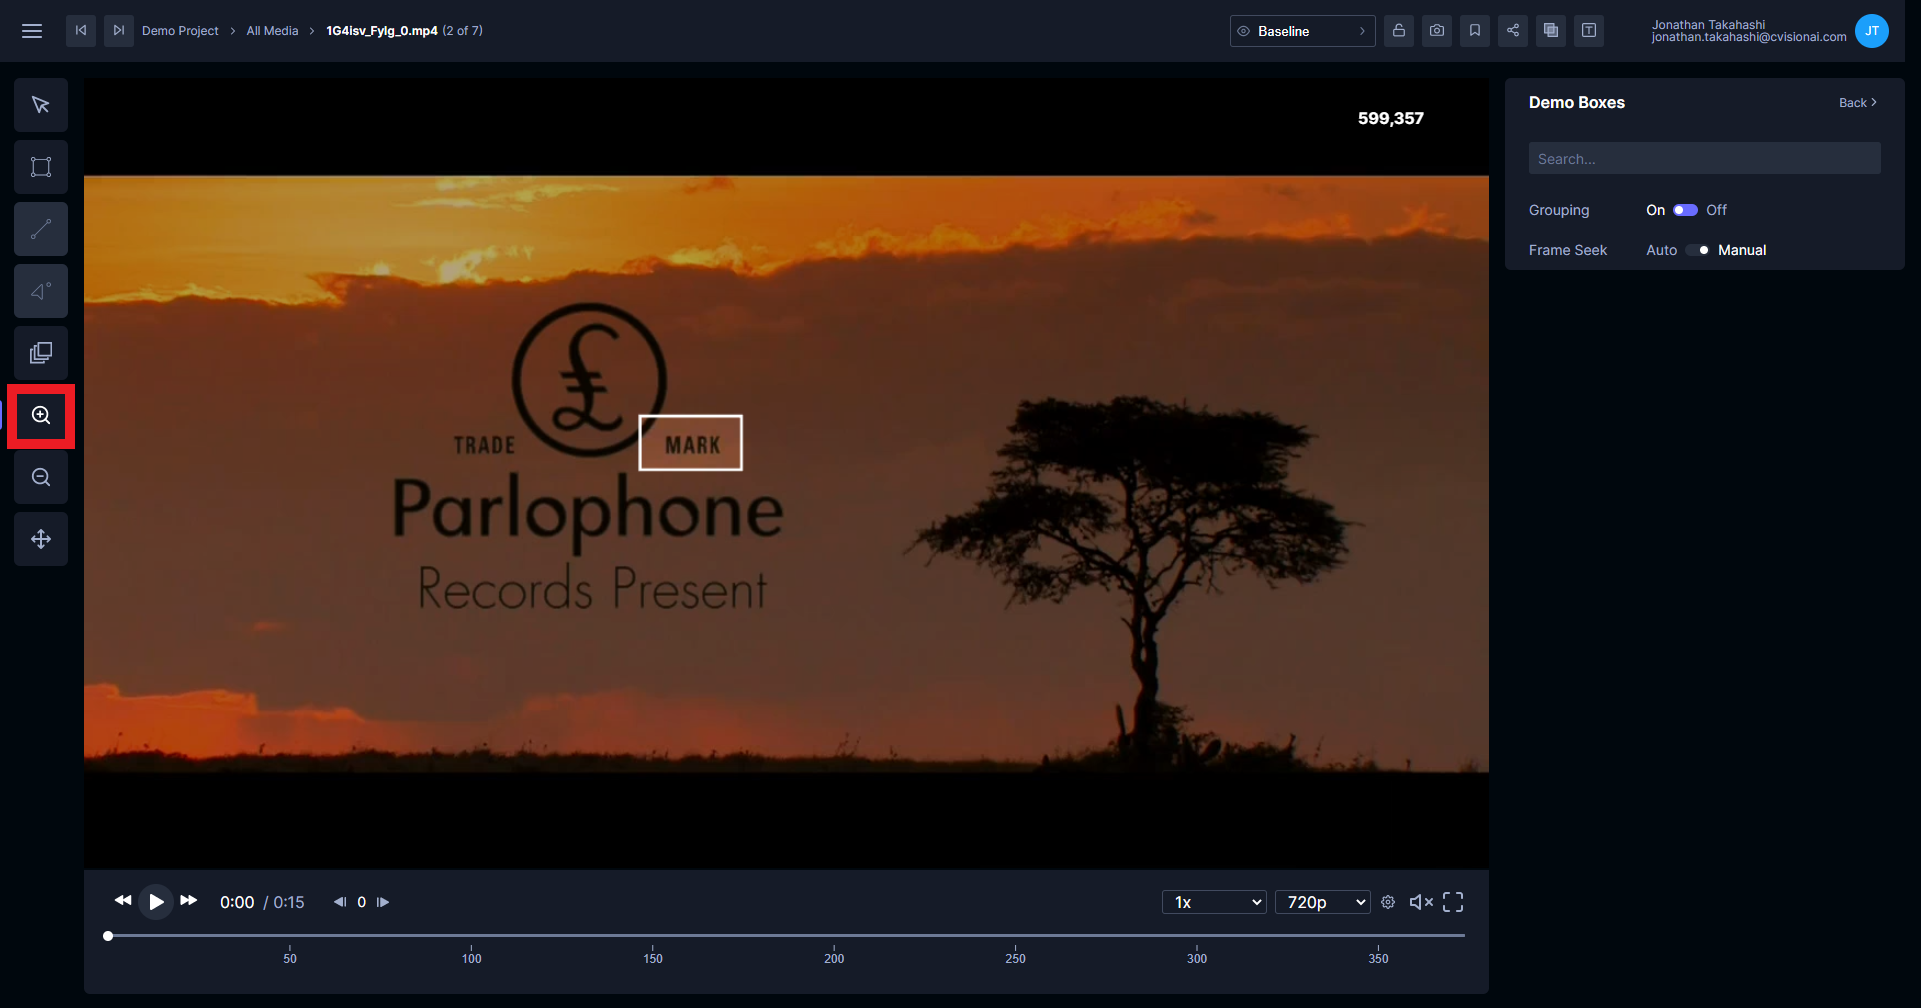Click the Demo Boxes panel title
1921x1008 pixels.
(1577, 103)
